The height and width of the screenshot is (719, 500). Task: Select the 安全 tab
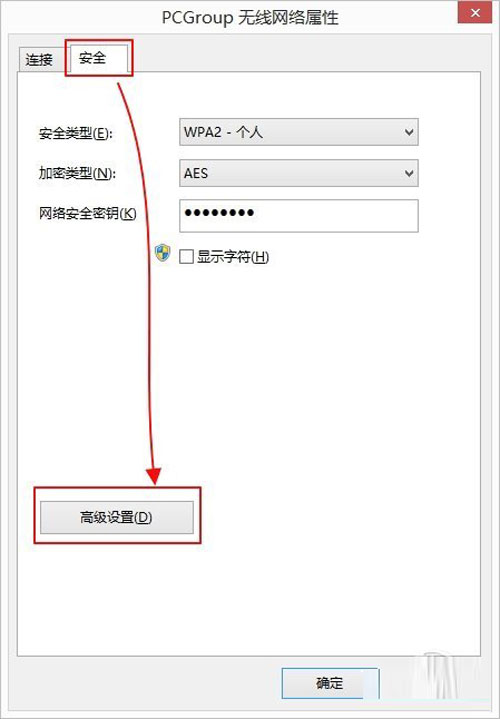pos(96,58)
